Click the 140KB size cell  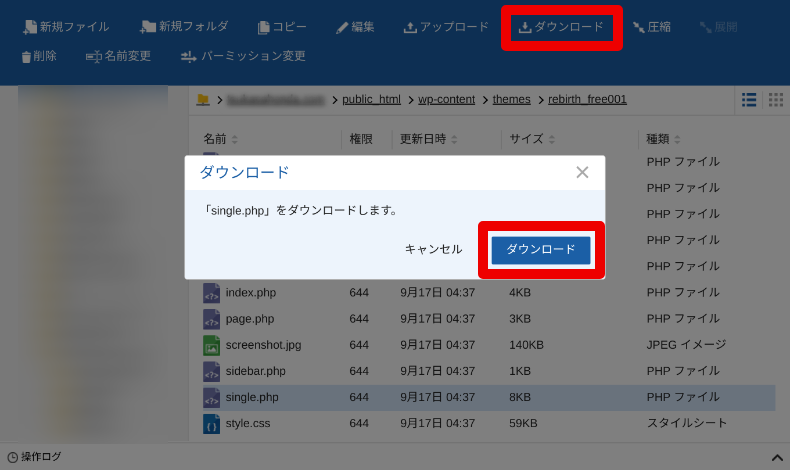click(526, 345)
